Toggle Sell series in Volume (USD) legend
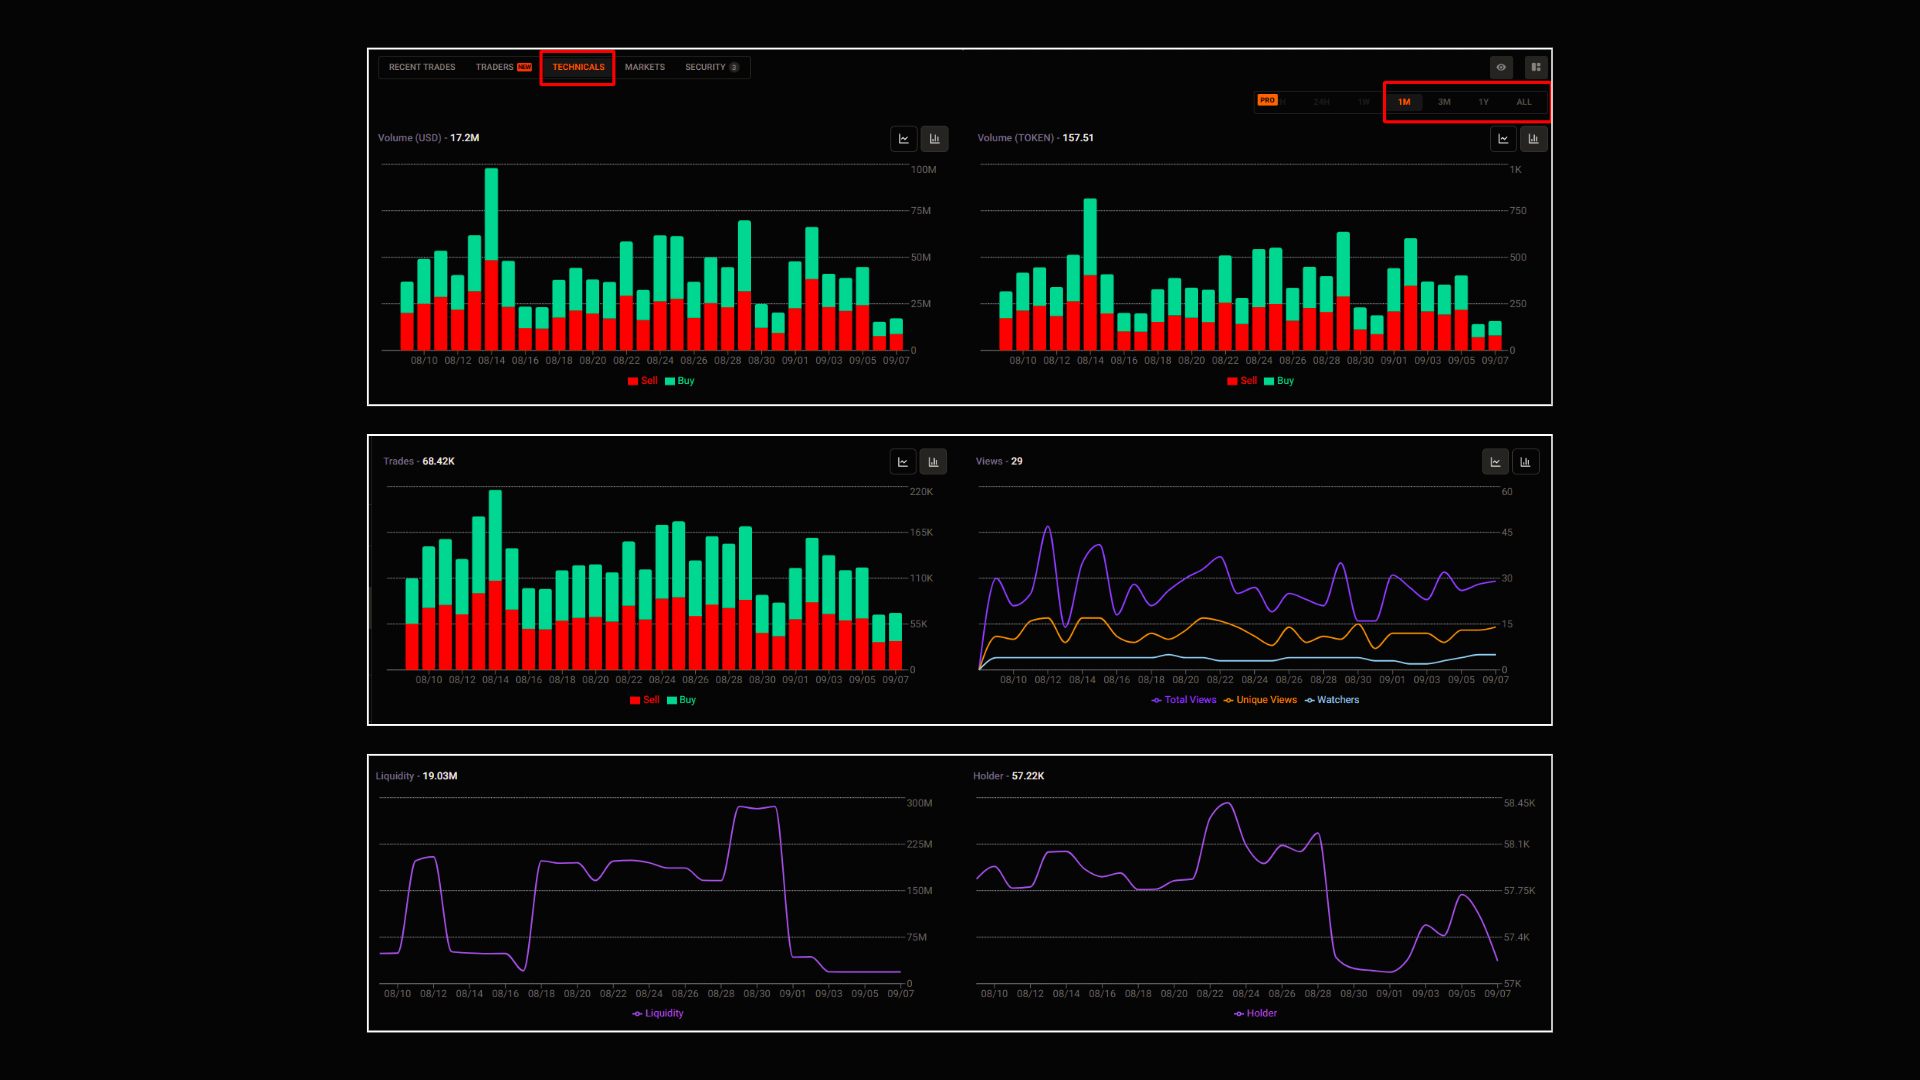The image size is (1920, 1080). coord(643,381)
